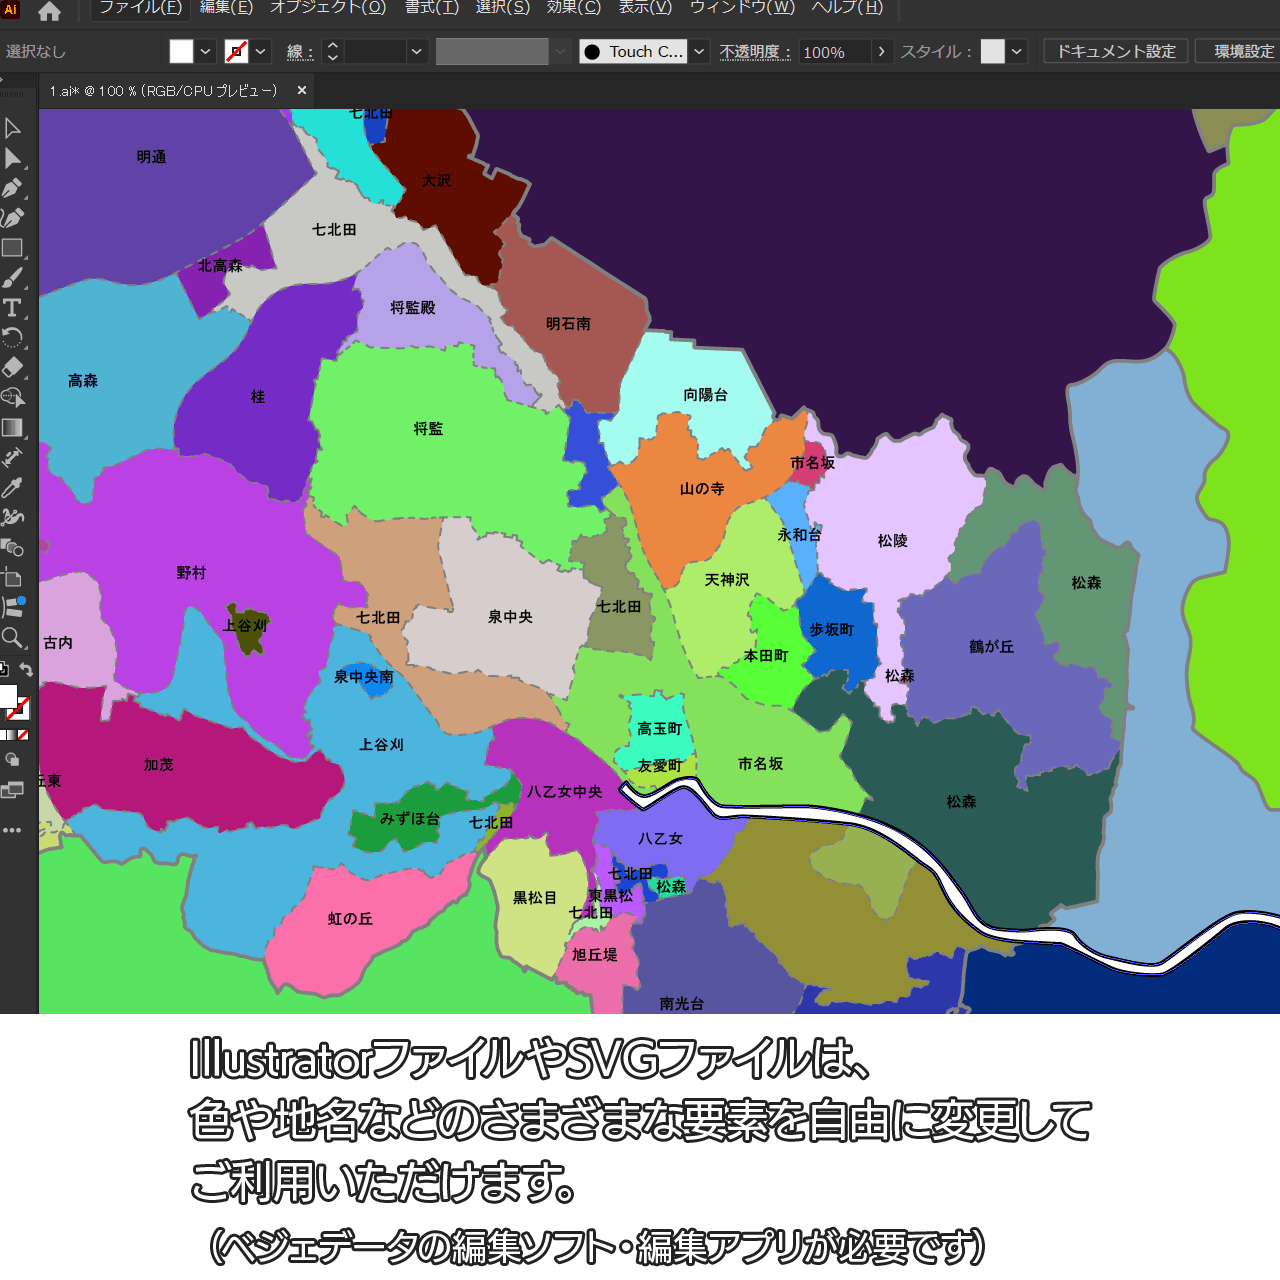This screenshot has height=1280, width=1280.
Task: Choose the Direct Selection tool
Action: pos(12,158)
